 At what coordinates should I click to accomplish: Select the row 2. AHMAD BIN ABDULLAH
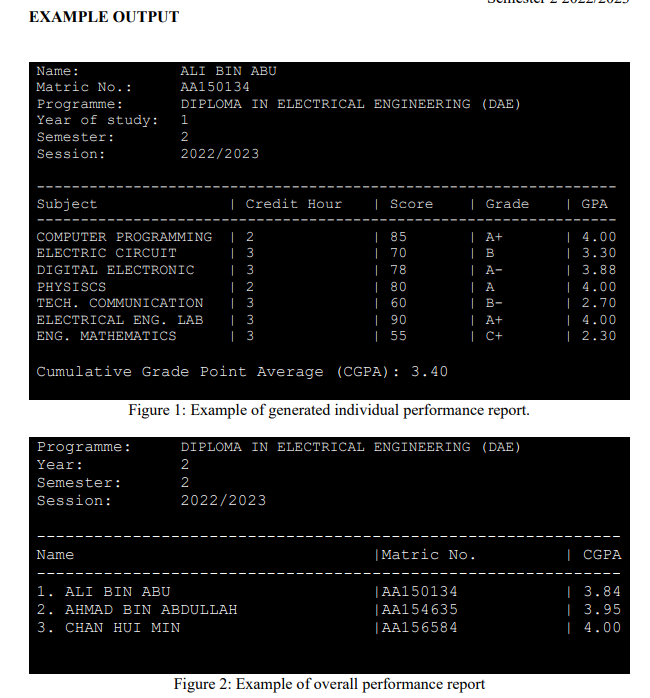point(329,609)
